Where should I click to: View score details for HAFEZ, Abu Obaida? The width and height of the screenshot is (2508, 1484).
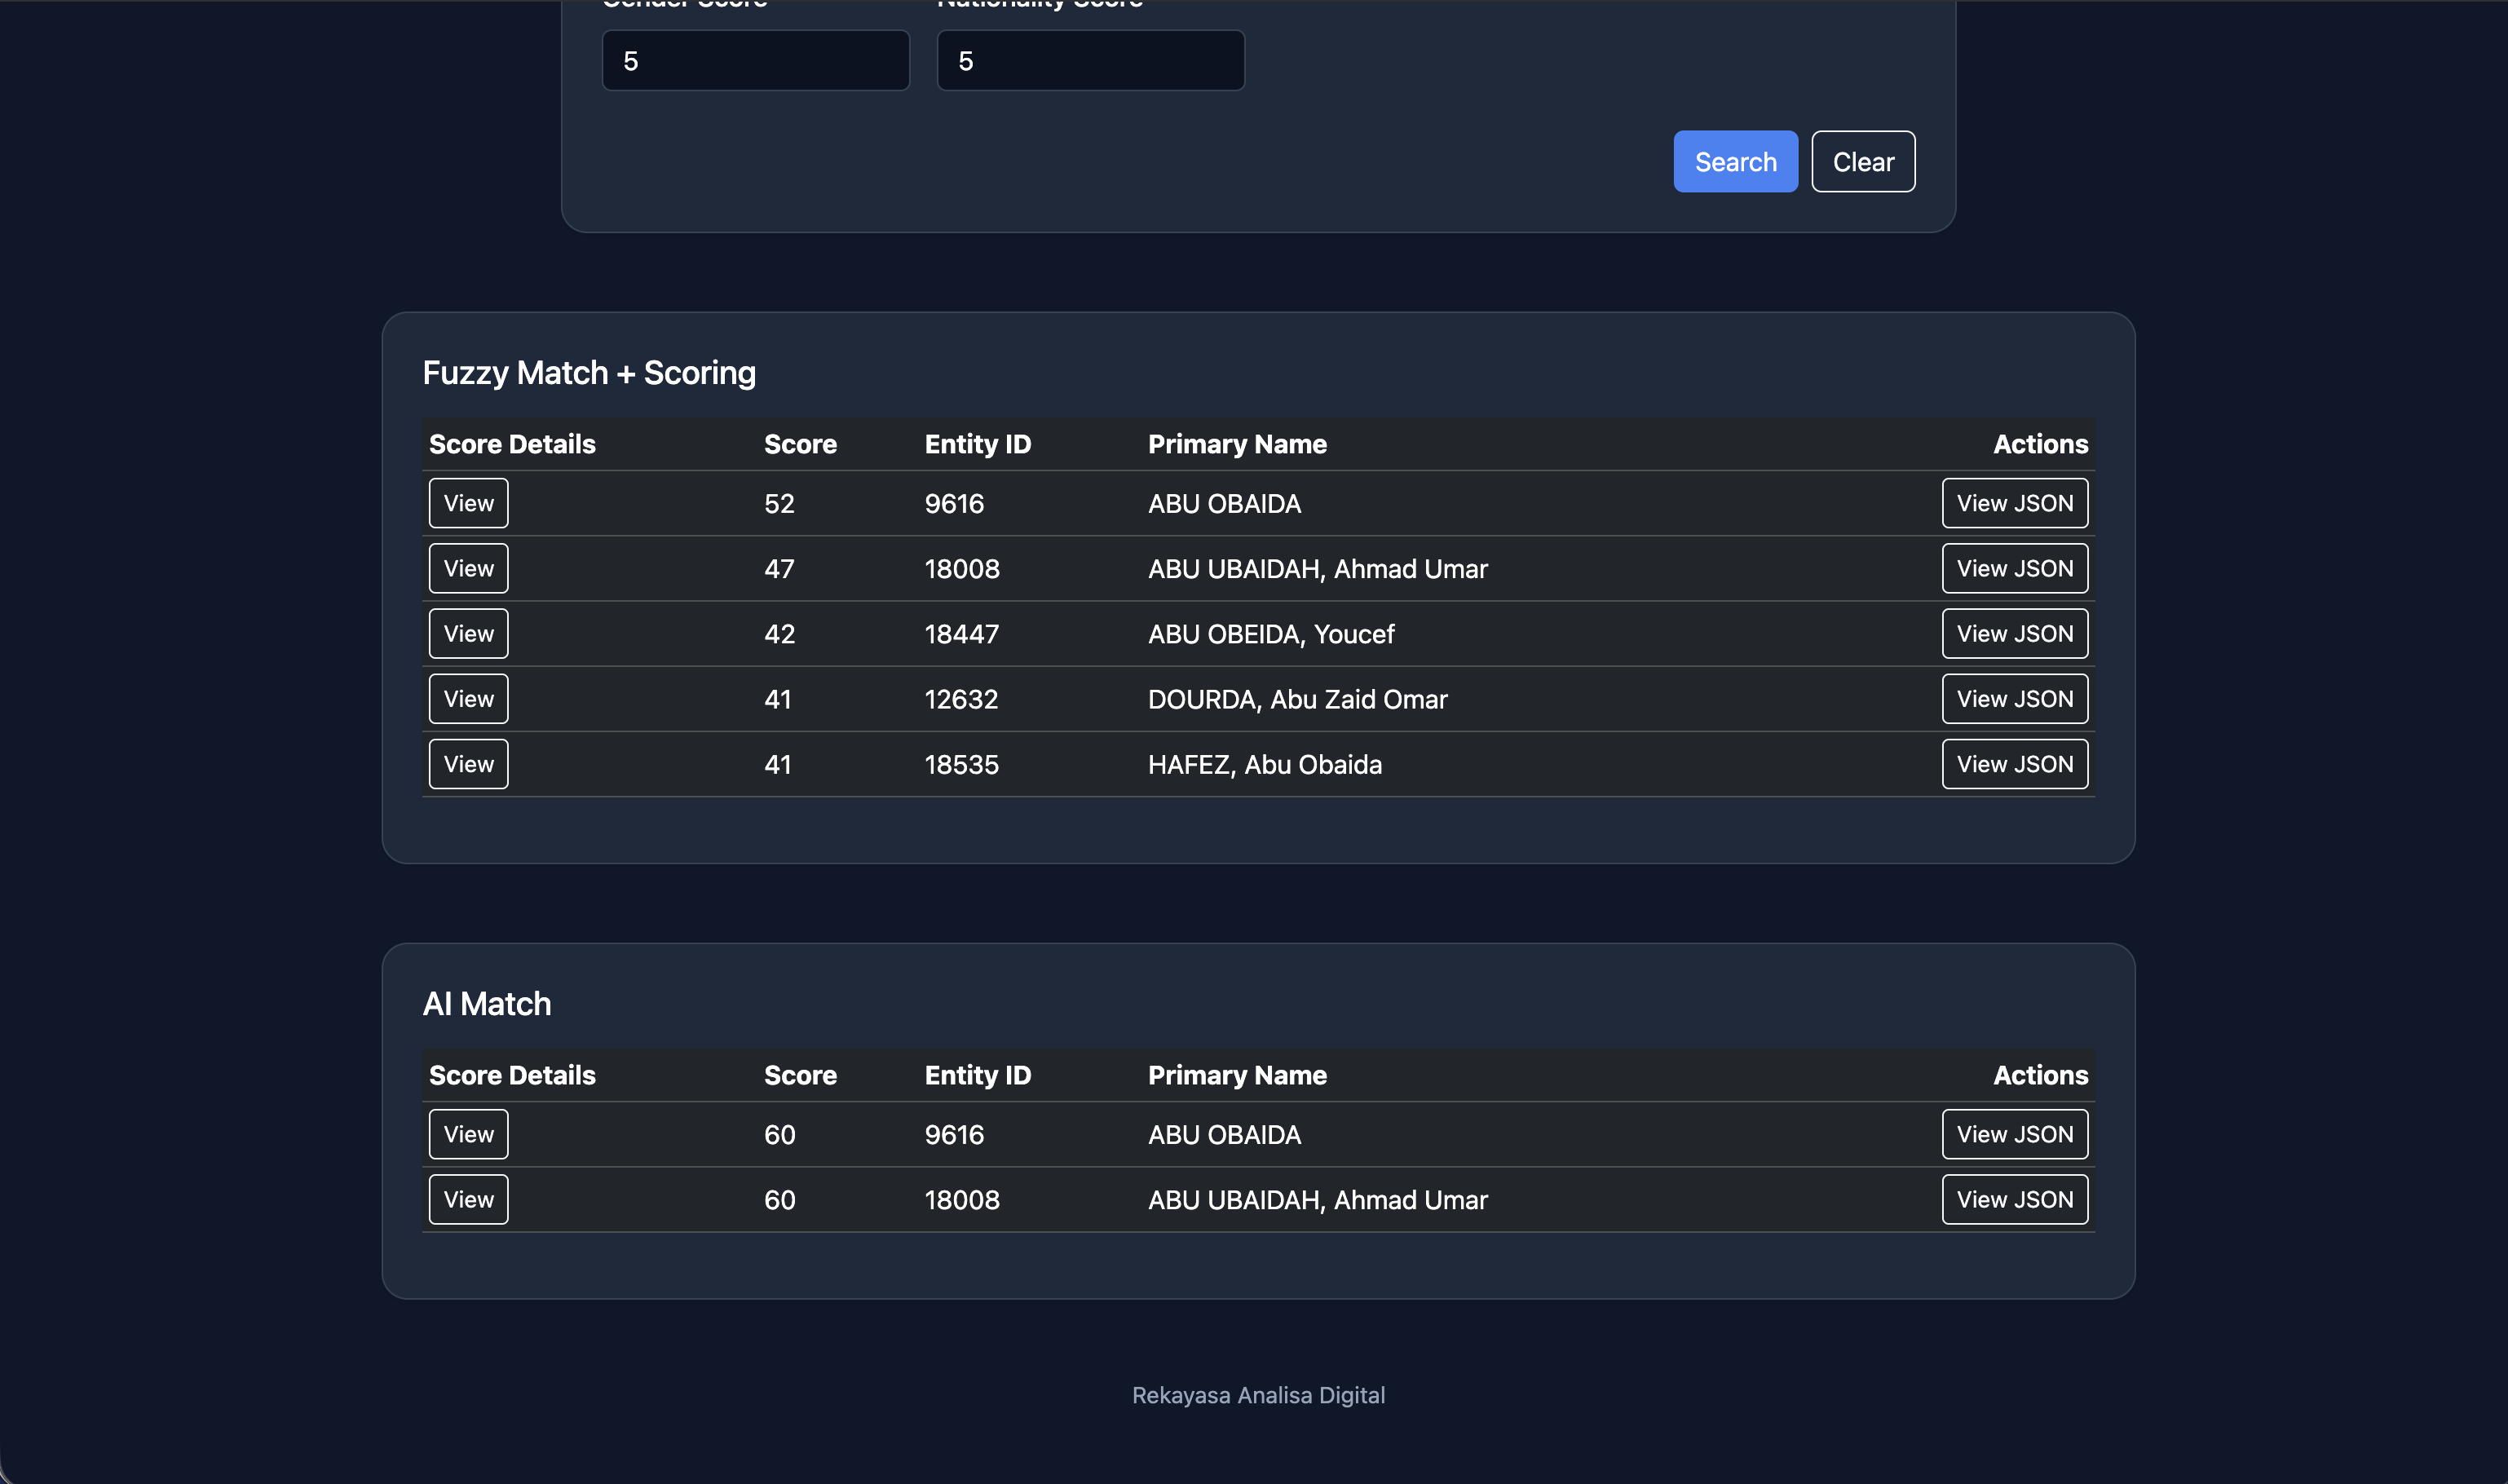coord(468,763)
